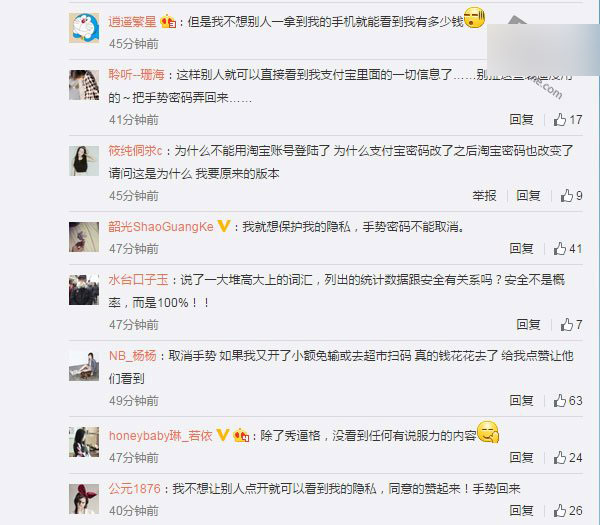
Task: Click thumbs-up on 筱纯侗求c's comment
Action: pyautogui.click(x=572, y=196)
